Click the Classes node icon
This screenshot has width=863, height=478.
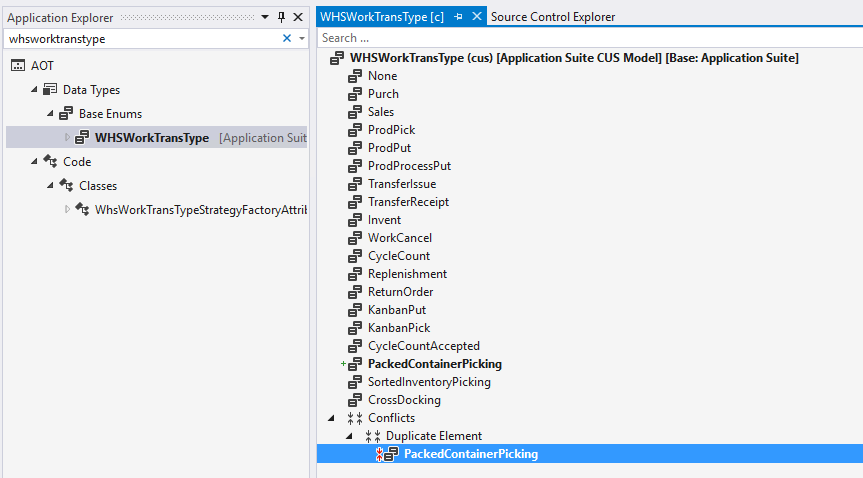[66, 186]
